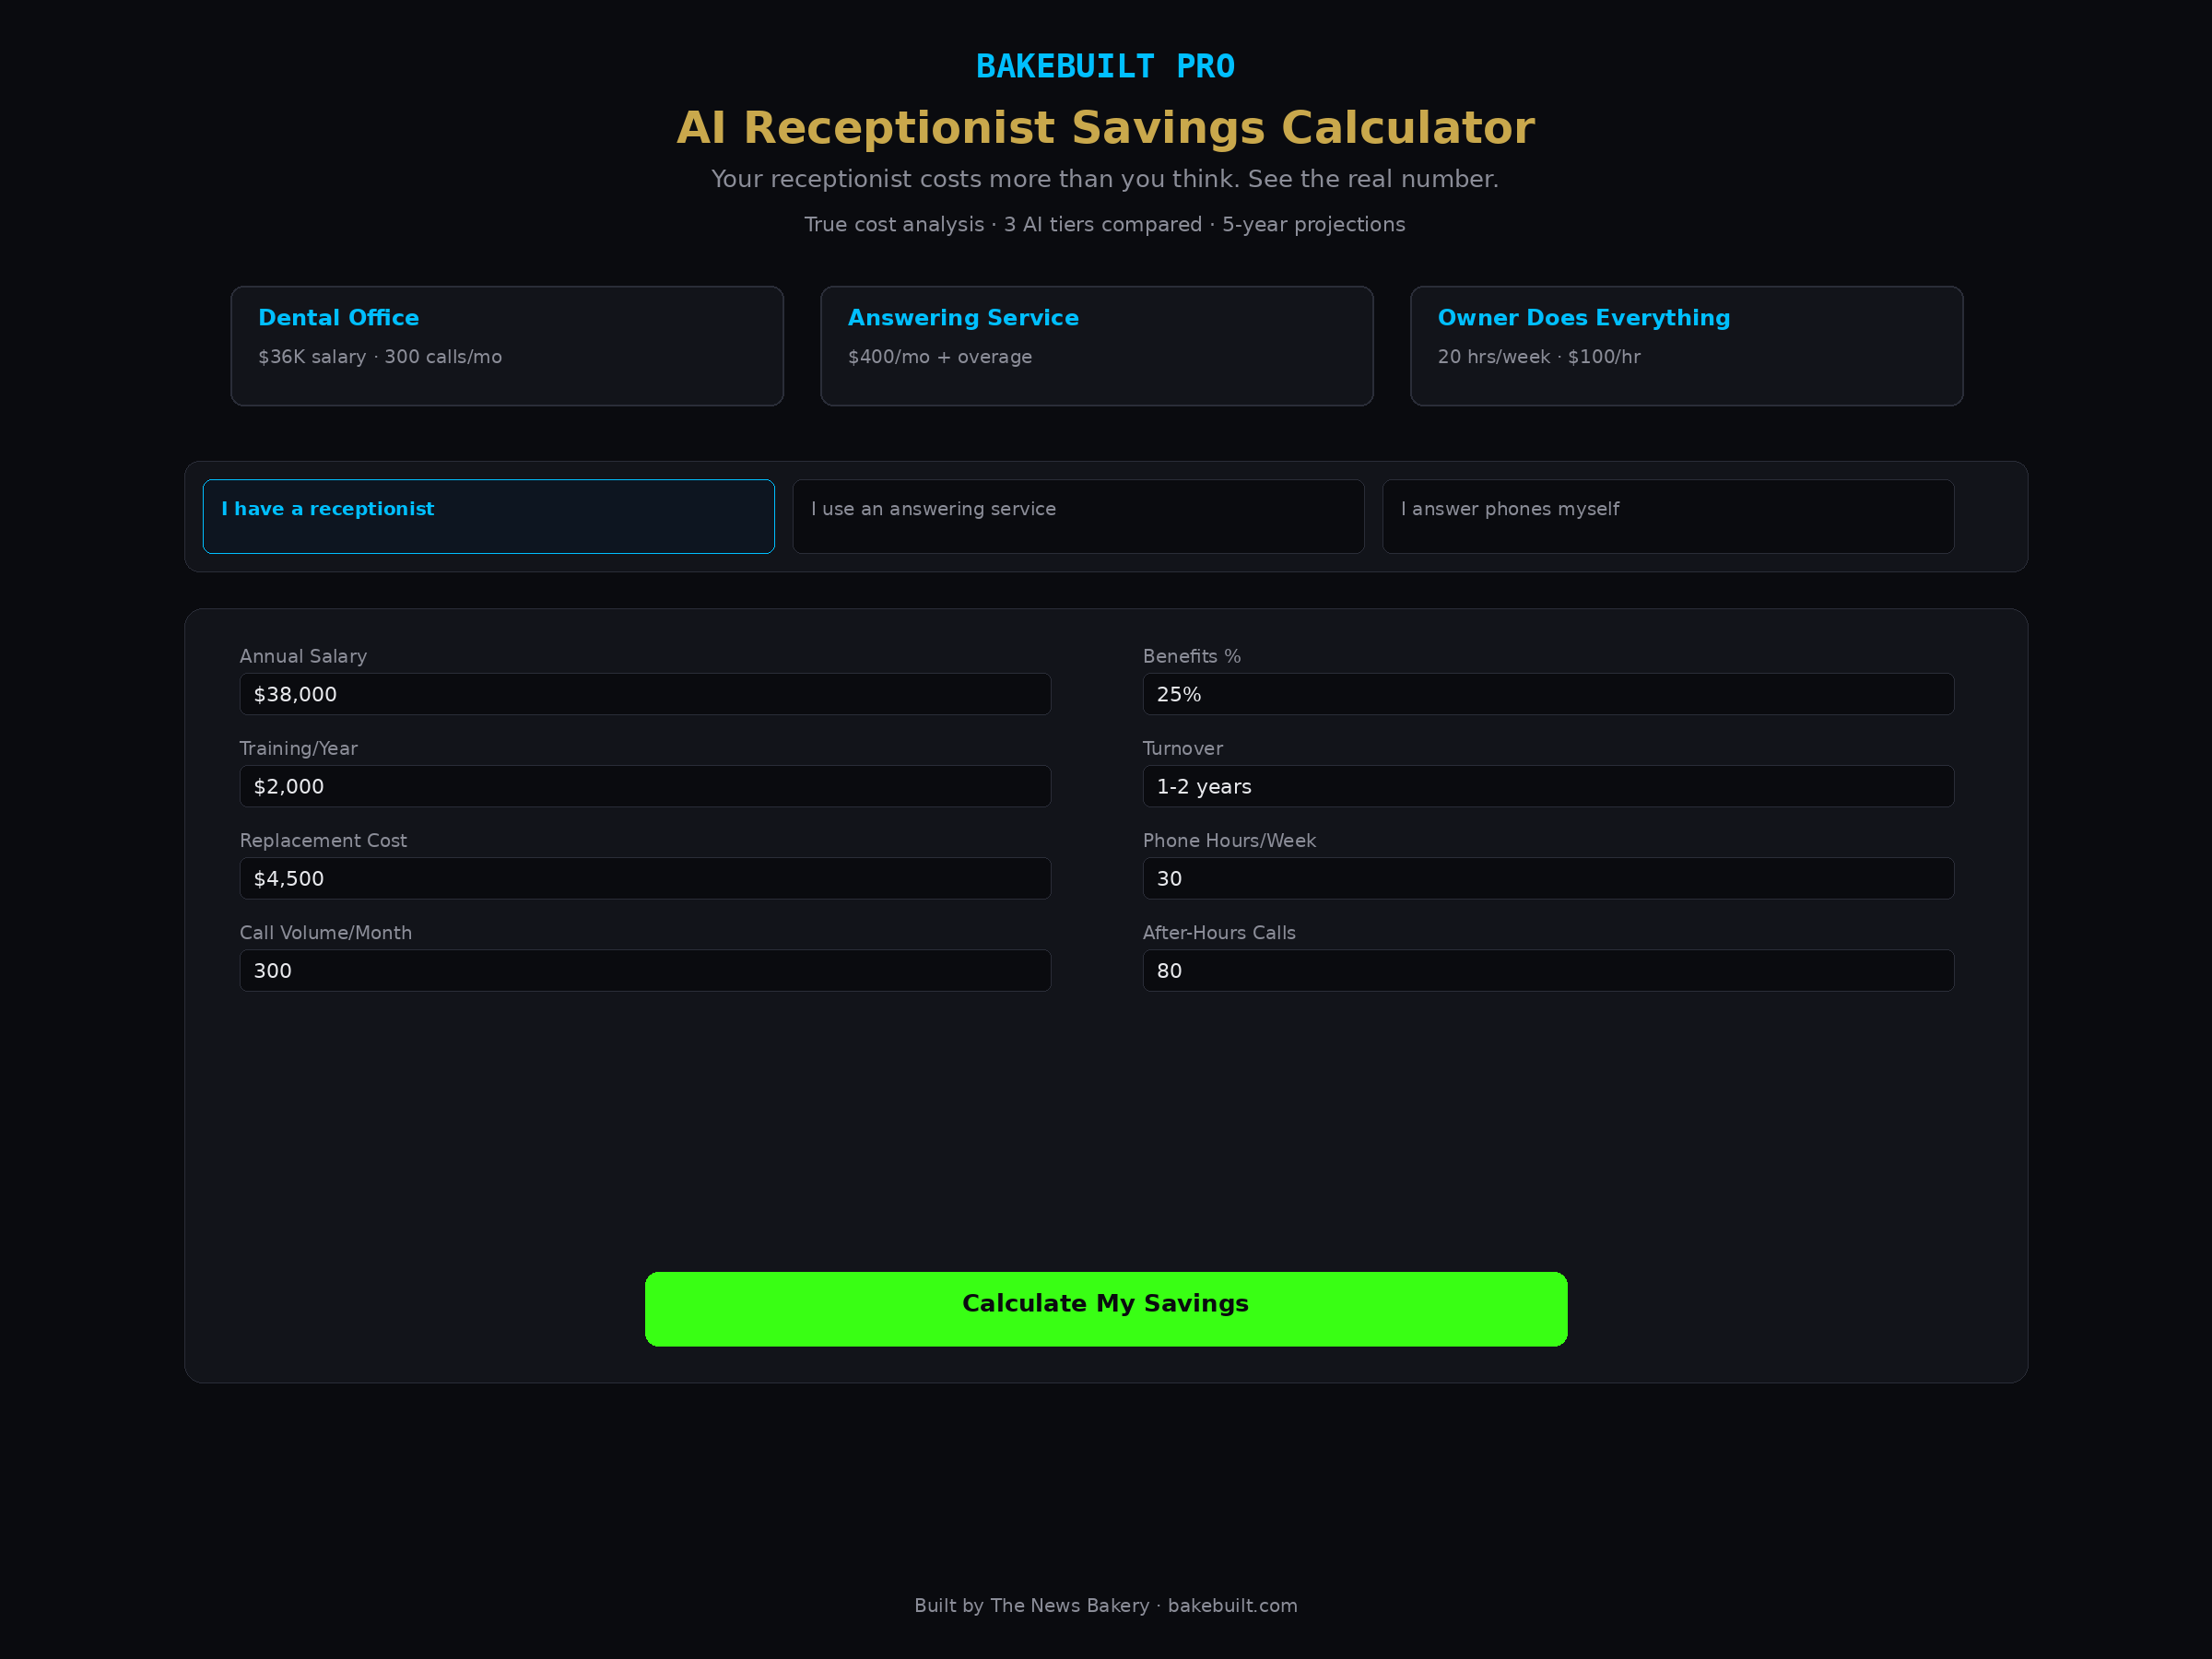Image resolution: width=2212 pixels, height=1659 pixels.
Task: Click the AI Receptionist Savings Calculator heading
Action: 1106,128
